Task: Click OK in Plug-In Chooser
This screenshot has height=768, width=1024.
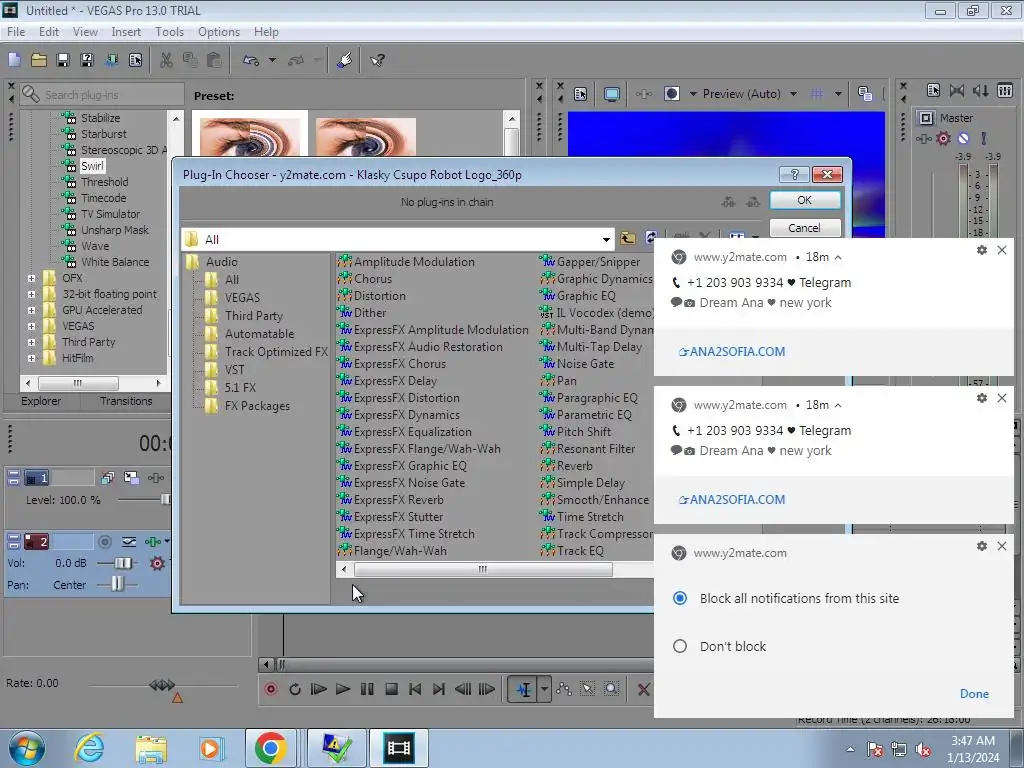Action: point(805,200)
